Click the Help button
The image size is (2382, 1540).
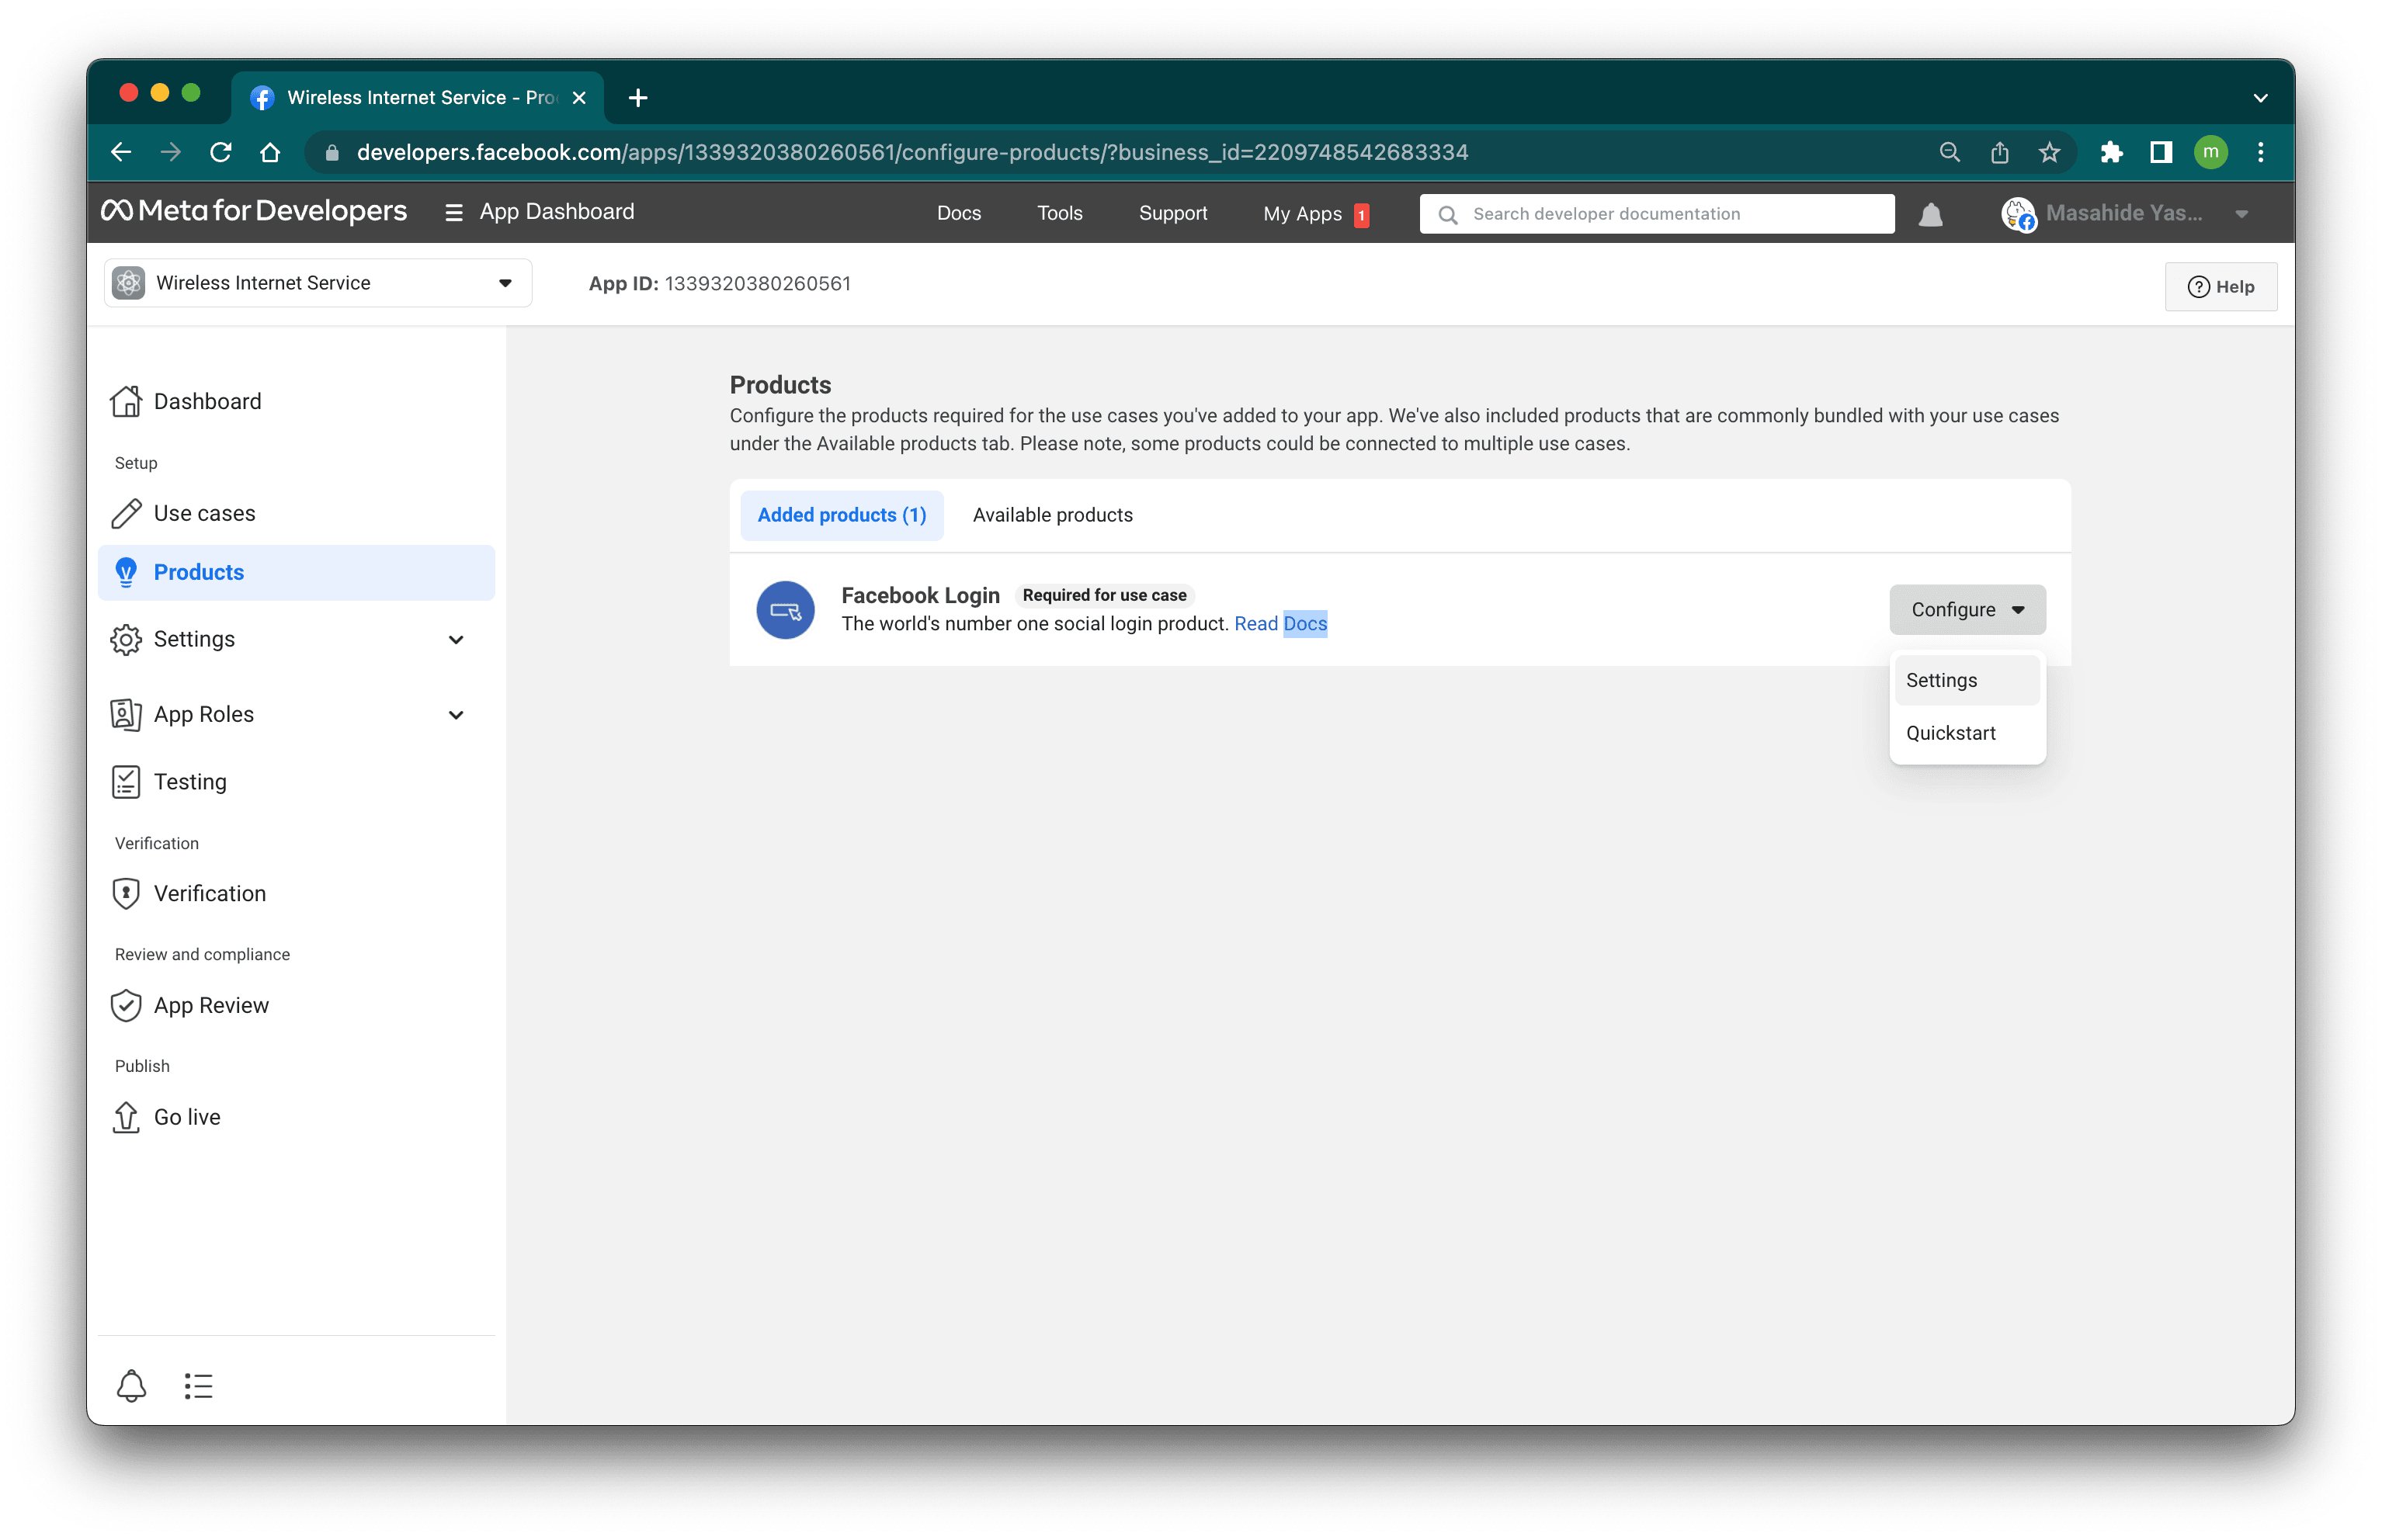2220,287
